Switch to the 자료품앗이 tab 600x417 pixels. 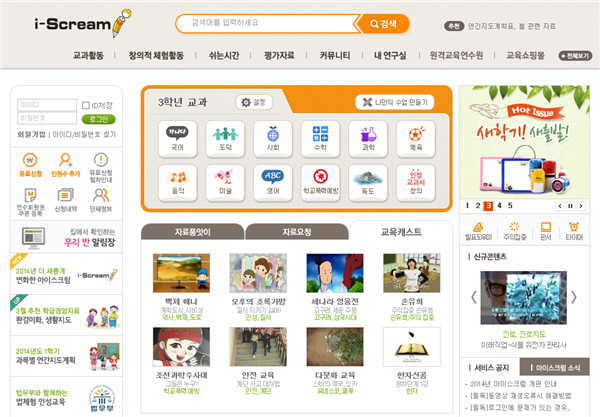point(192,232)
